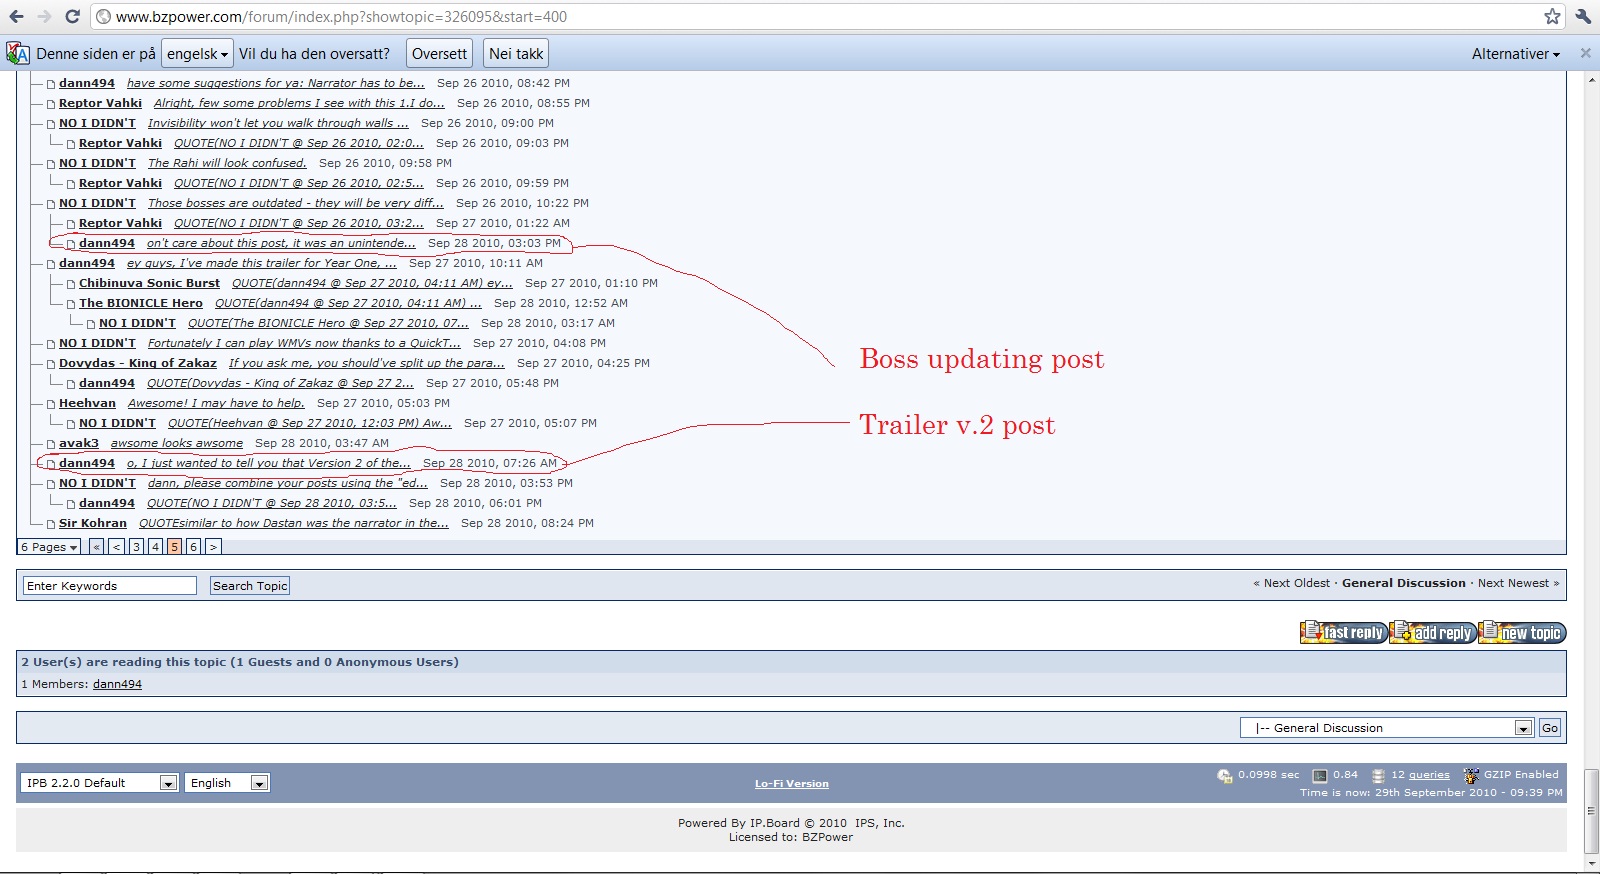Click the server load icon beside 0.84
Image resolution: width=1600 pixels, height=874 pixels.
coord(1320,775)
